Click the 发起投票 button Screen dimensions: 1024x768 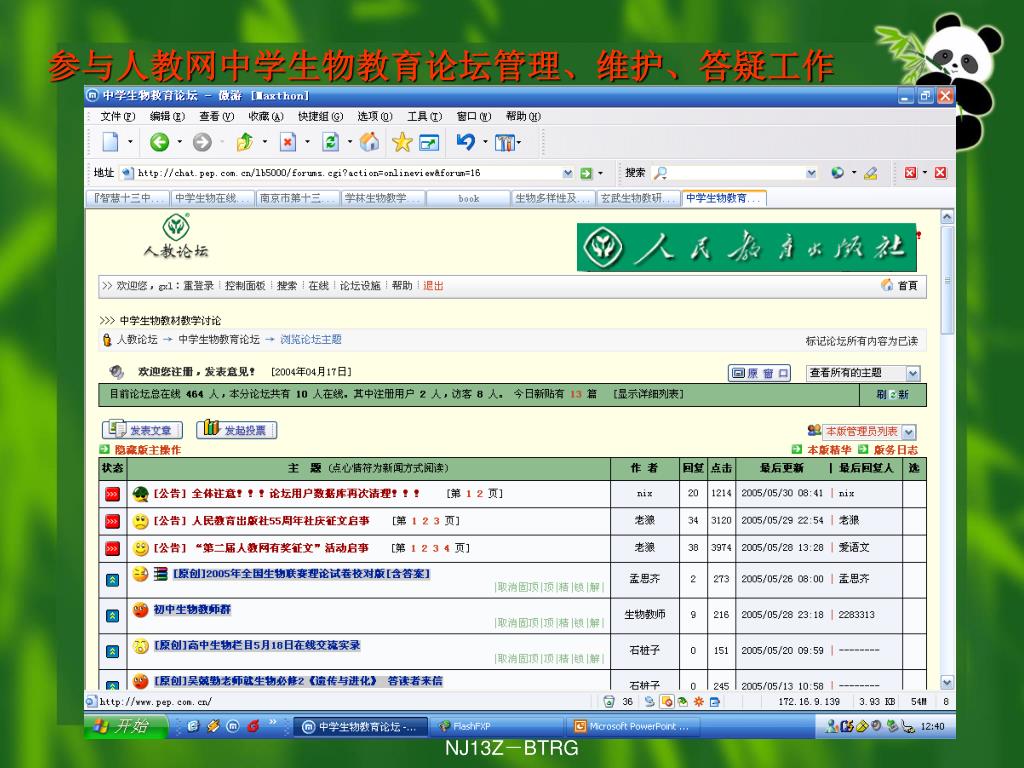pyautogui.click(x=236, y=430)
